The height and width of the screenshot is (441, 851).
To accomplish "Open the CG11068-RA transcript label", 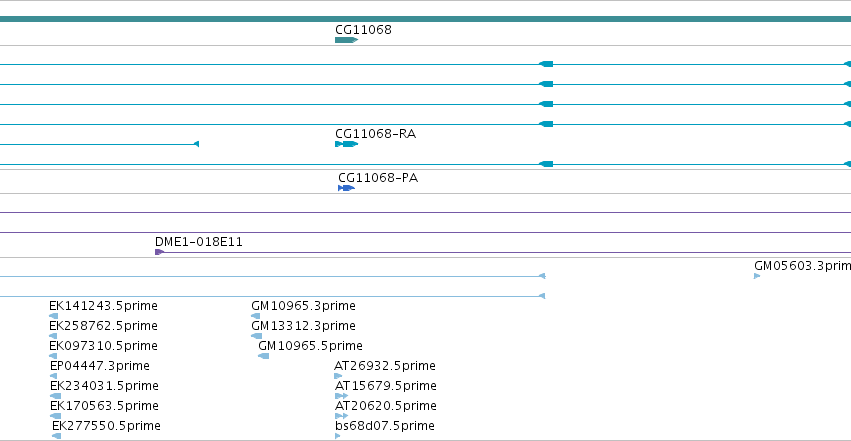I will (376, 134).
